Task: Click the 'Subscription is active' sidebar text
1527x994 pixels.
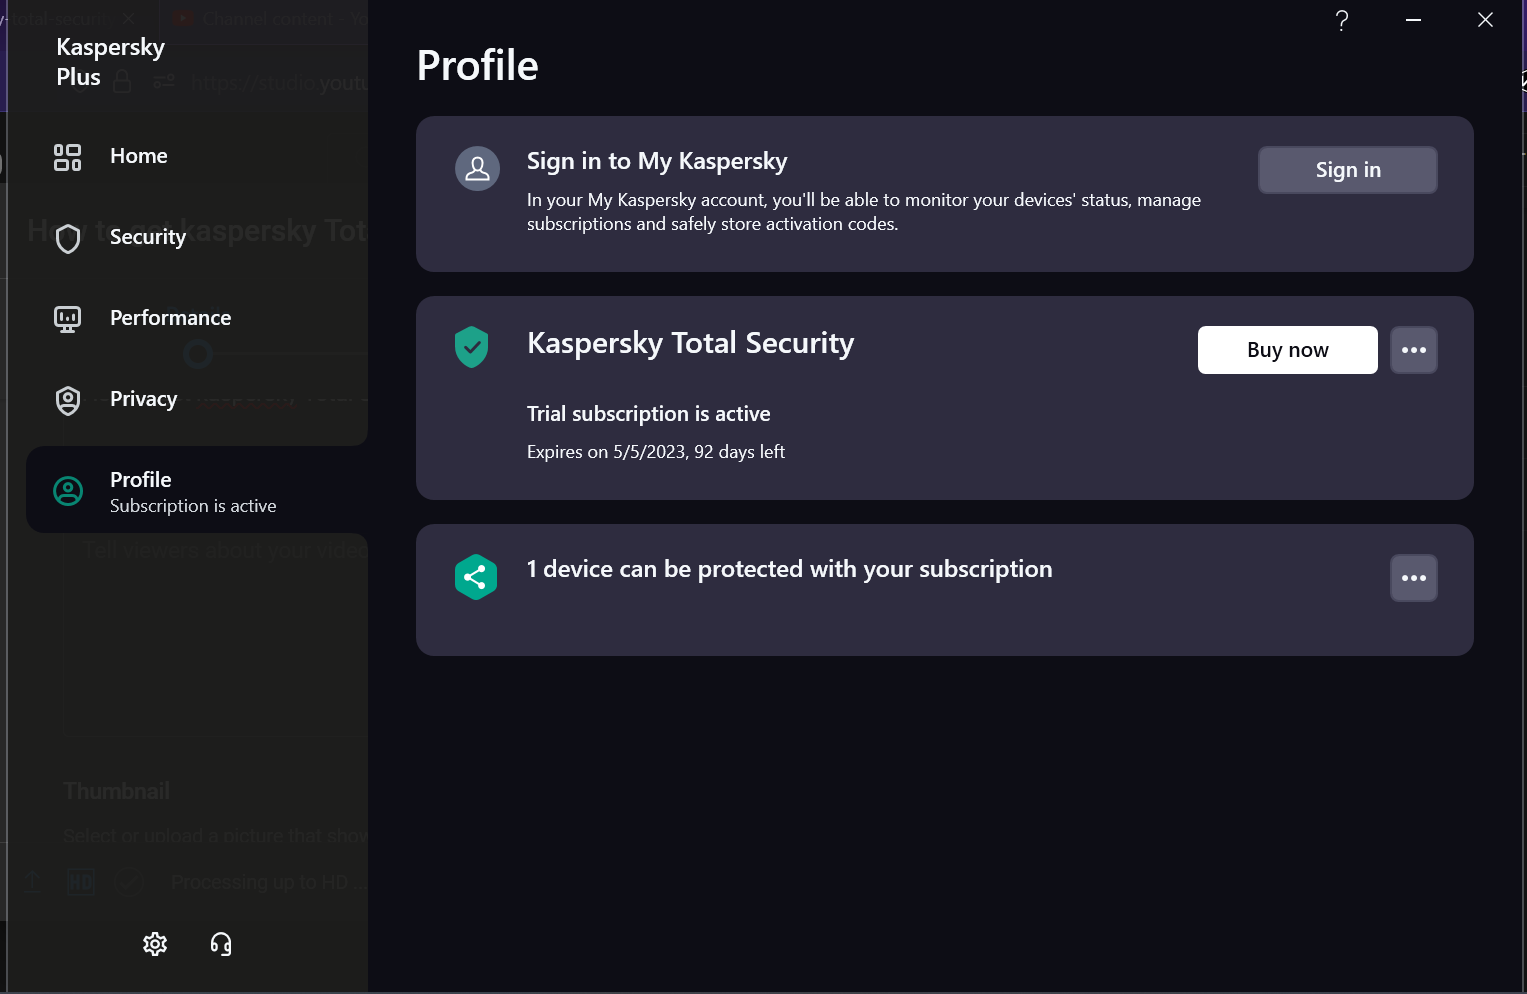Action: [x=193, y=506]
